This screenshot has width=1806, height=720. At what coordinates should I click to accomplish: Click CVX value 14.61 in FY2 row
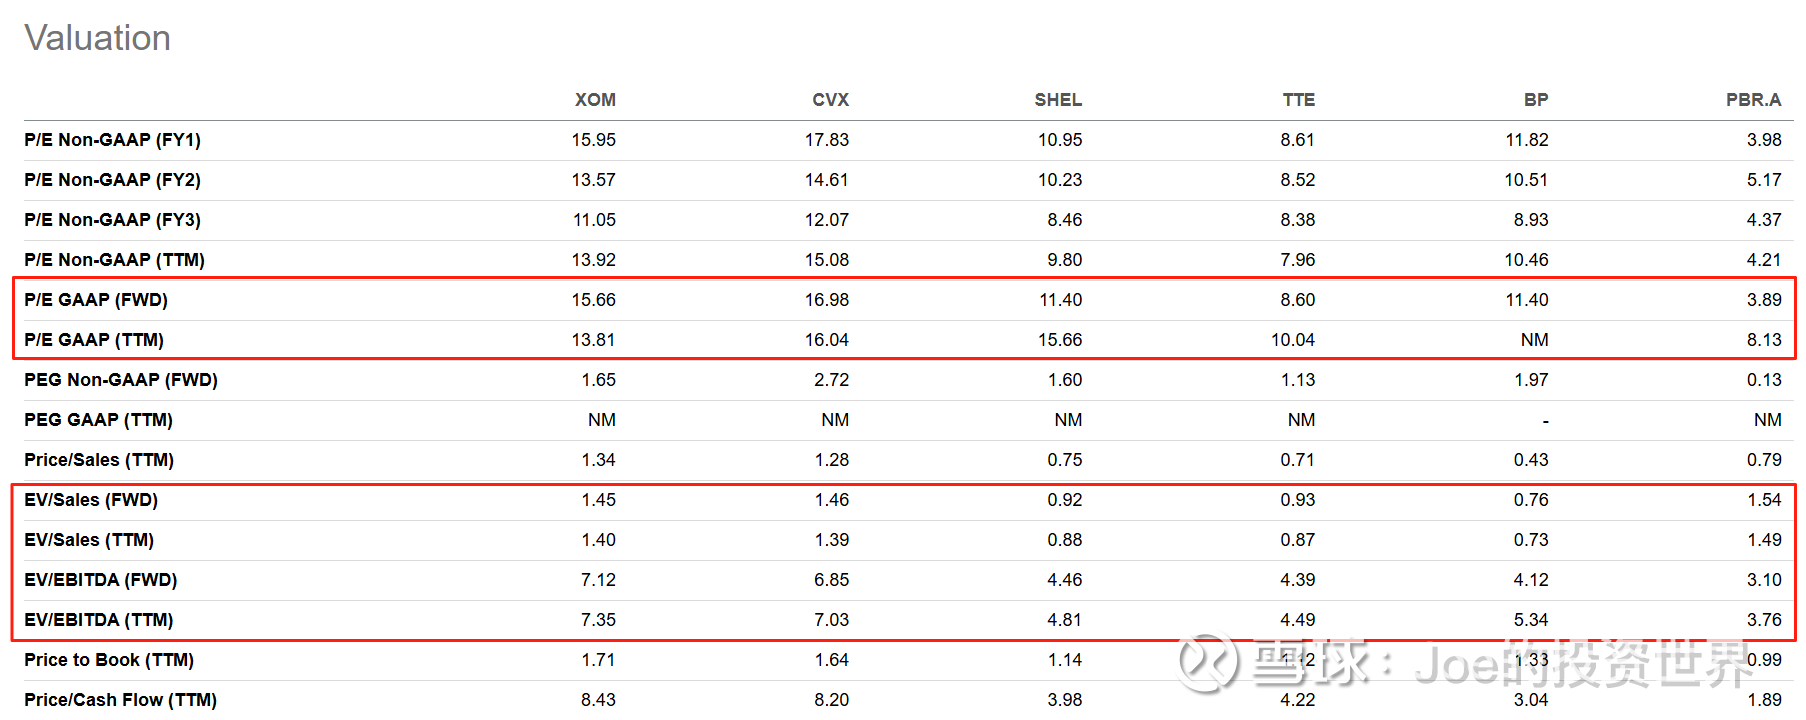tap(827, 180)
